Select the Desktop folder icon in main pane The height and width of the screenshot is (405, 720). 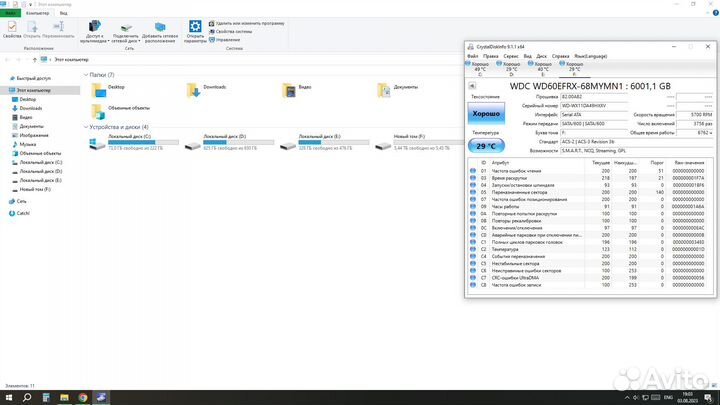coord(98,90)
